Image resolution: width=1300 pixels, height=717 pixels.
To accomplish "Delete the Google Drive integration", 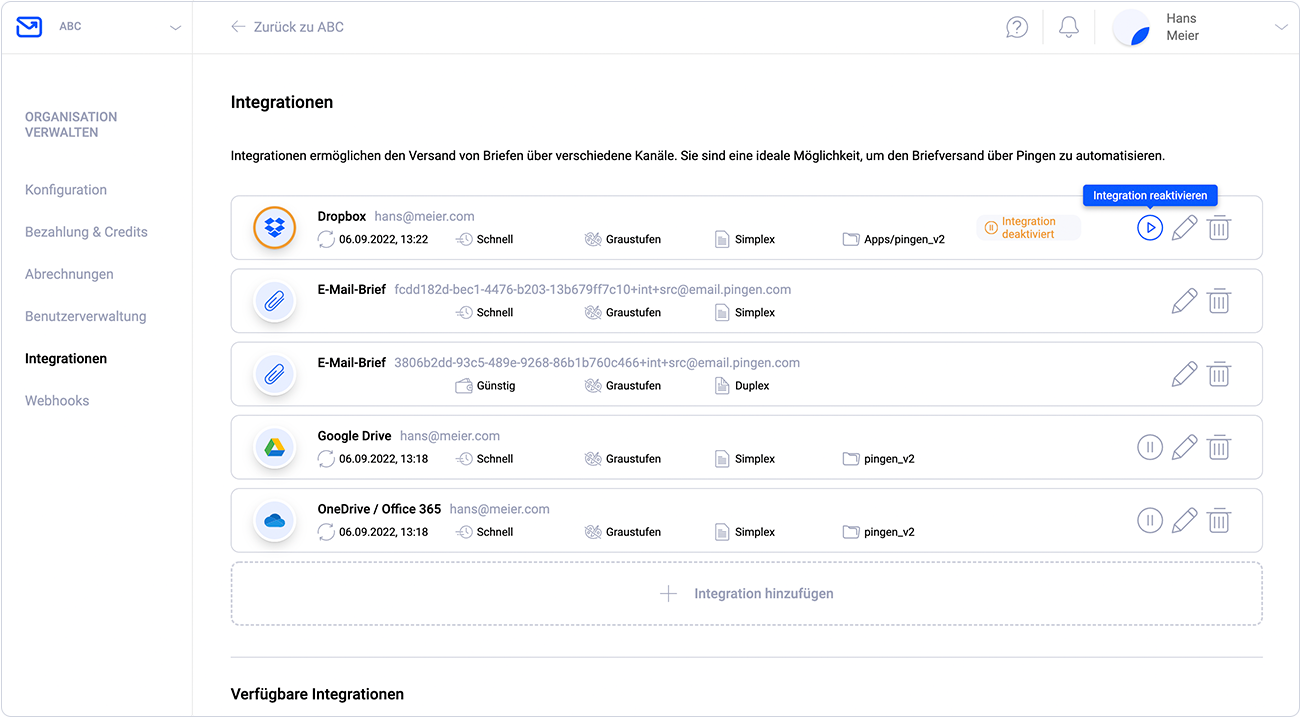I will coord(1218,447).
